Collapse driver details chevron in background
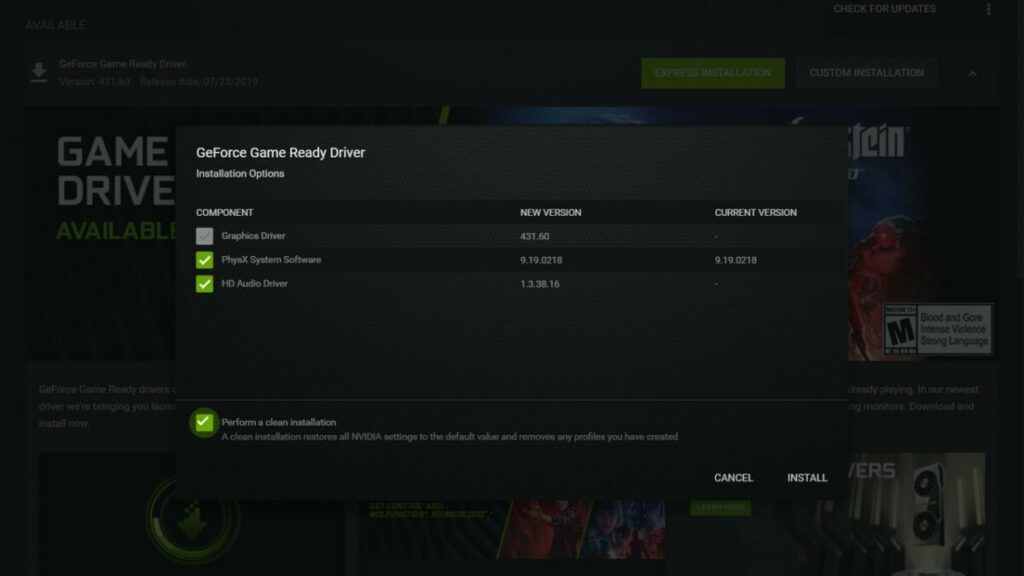Viewport: 1024px width, 576px height. [x=972, y=74]
